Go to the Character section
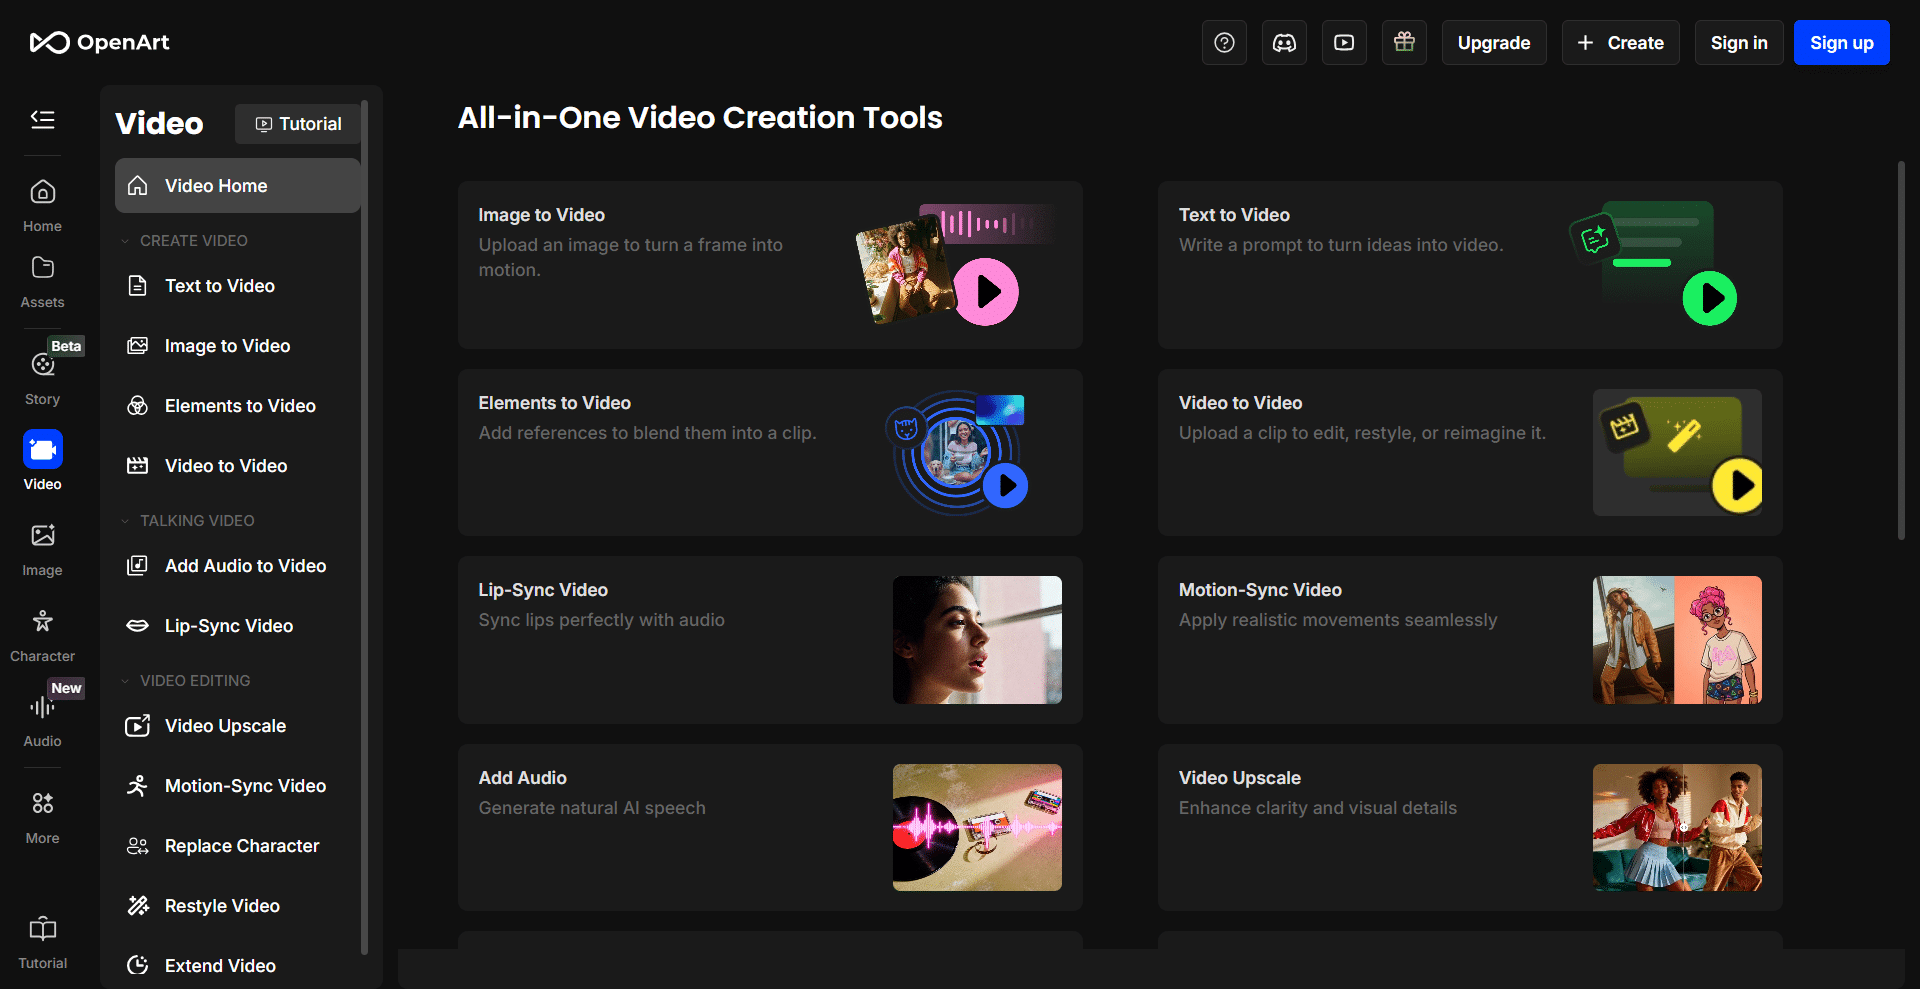 [42, 635]
